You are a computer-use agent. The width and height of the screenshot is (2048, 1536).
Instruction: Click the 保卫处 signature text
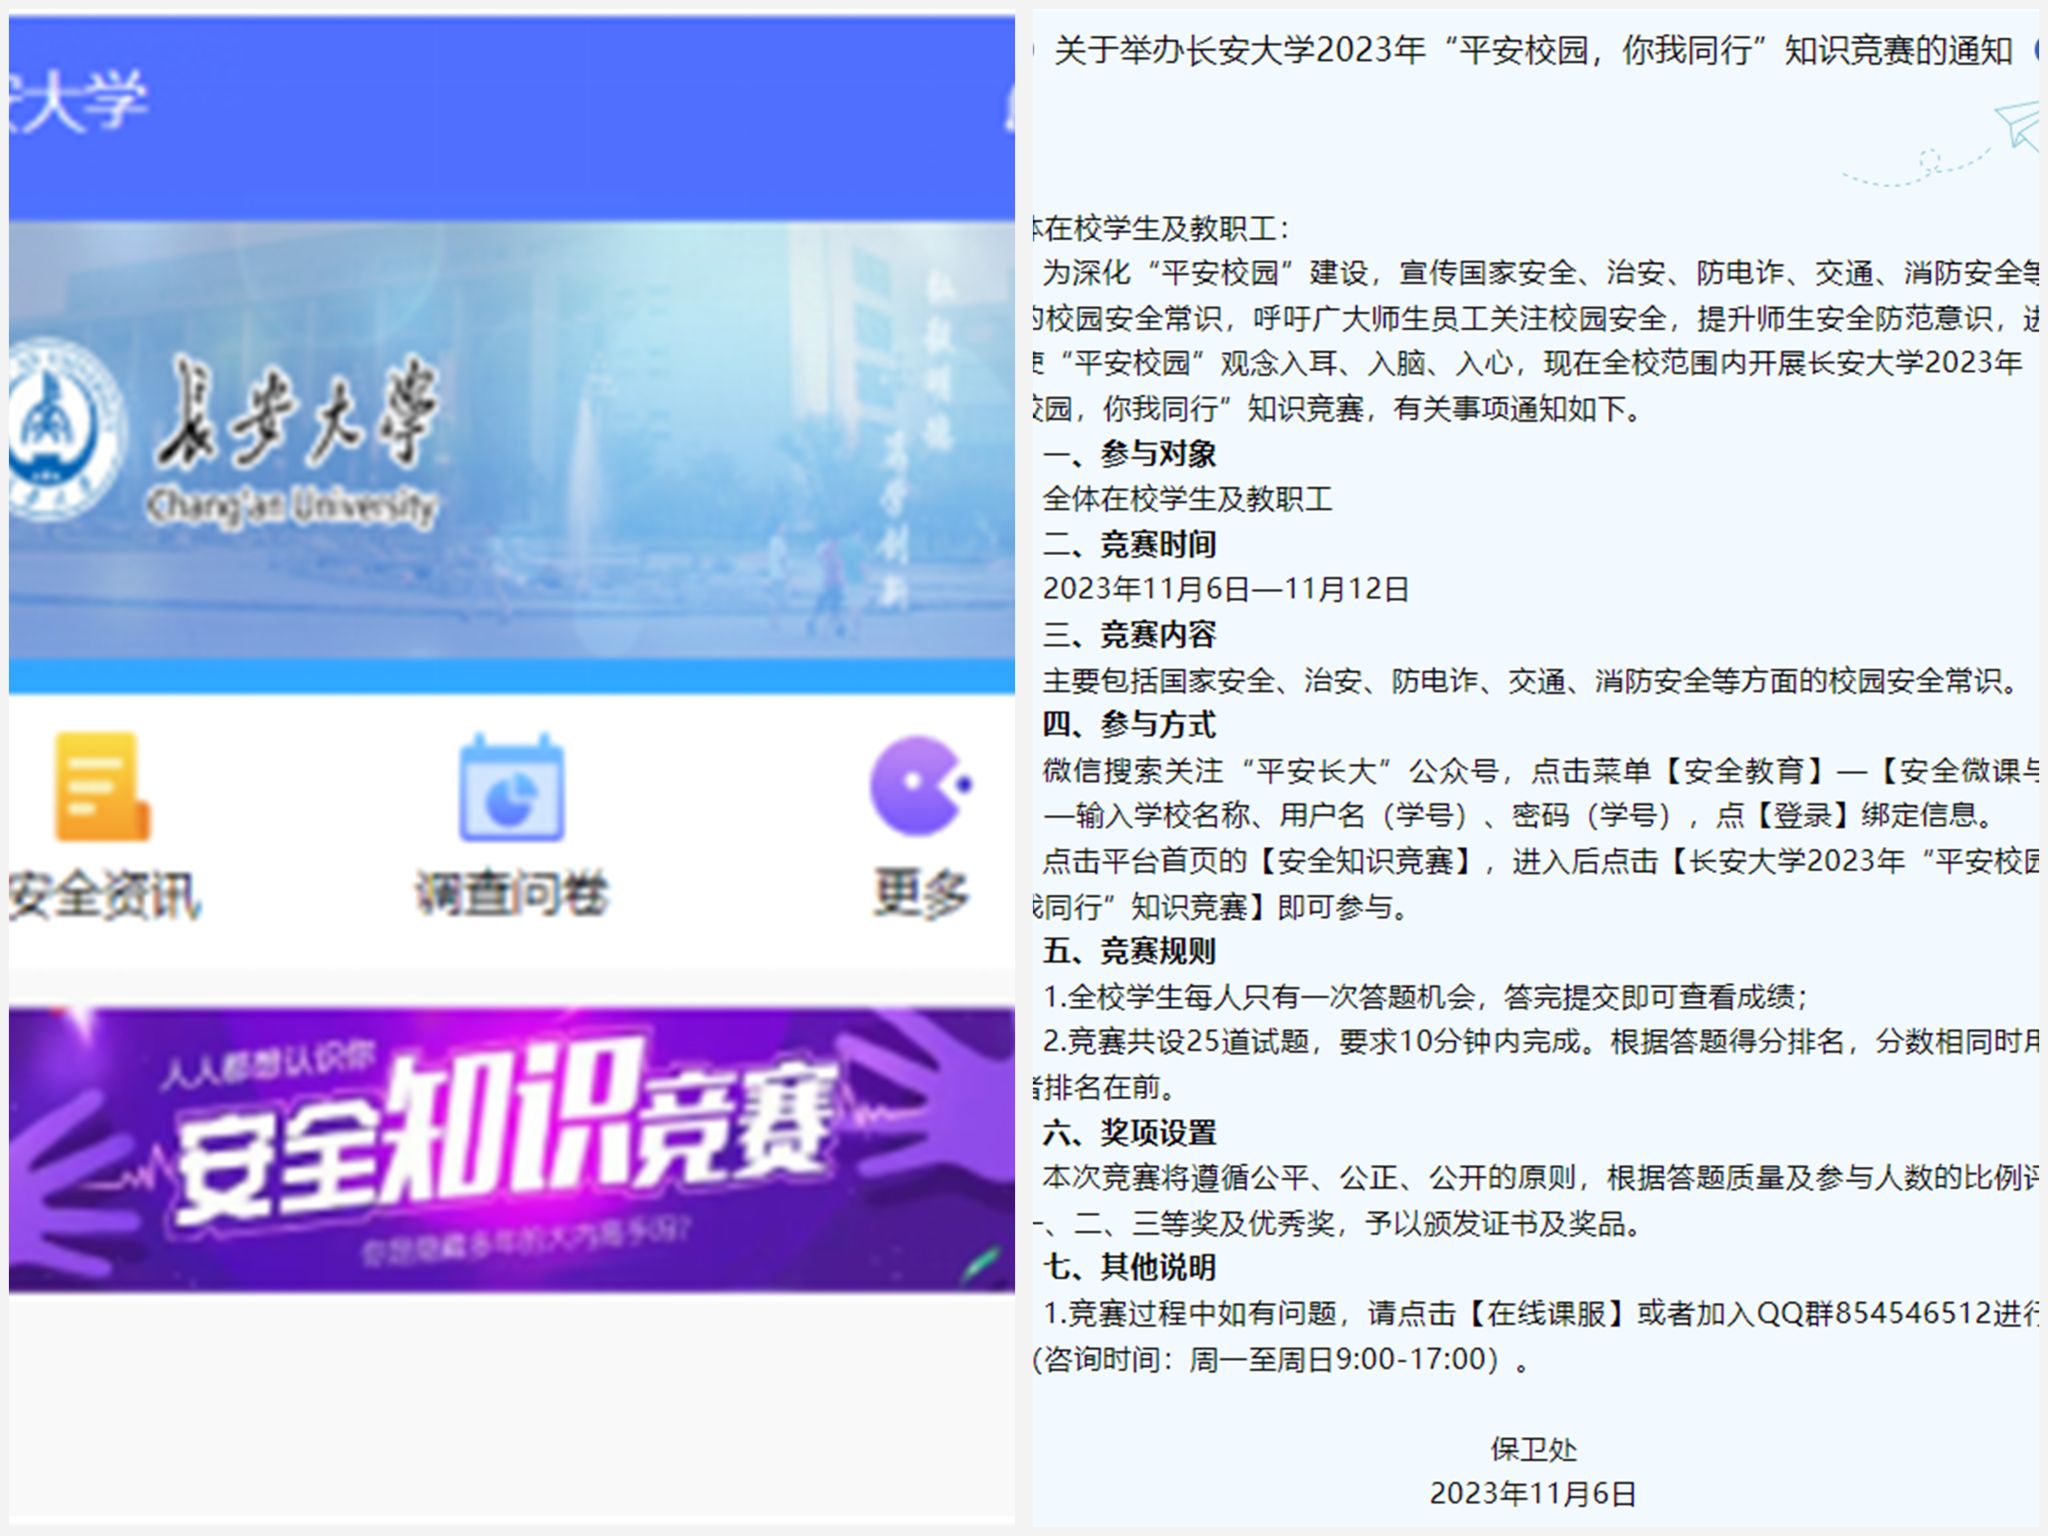pos(1532,1449)
